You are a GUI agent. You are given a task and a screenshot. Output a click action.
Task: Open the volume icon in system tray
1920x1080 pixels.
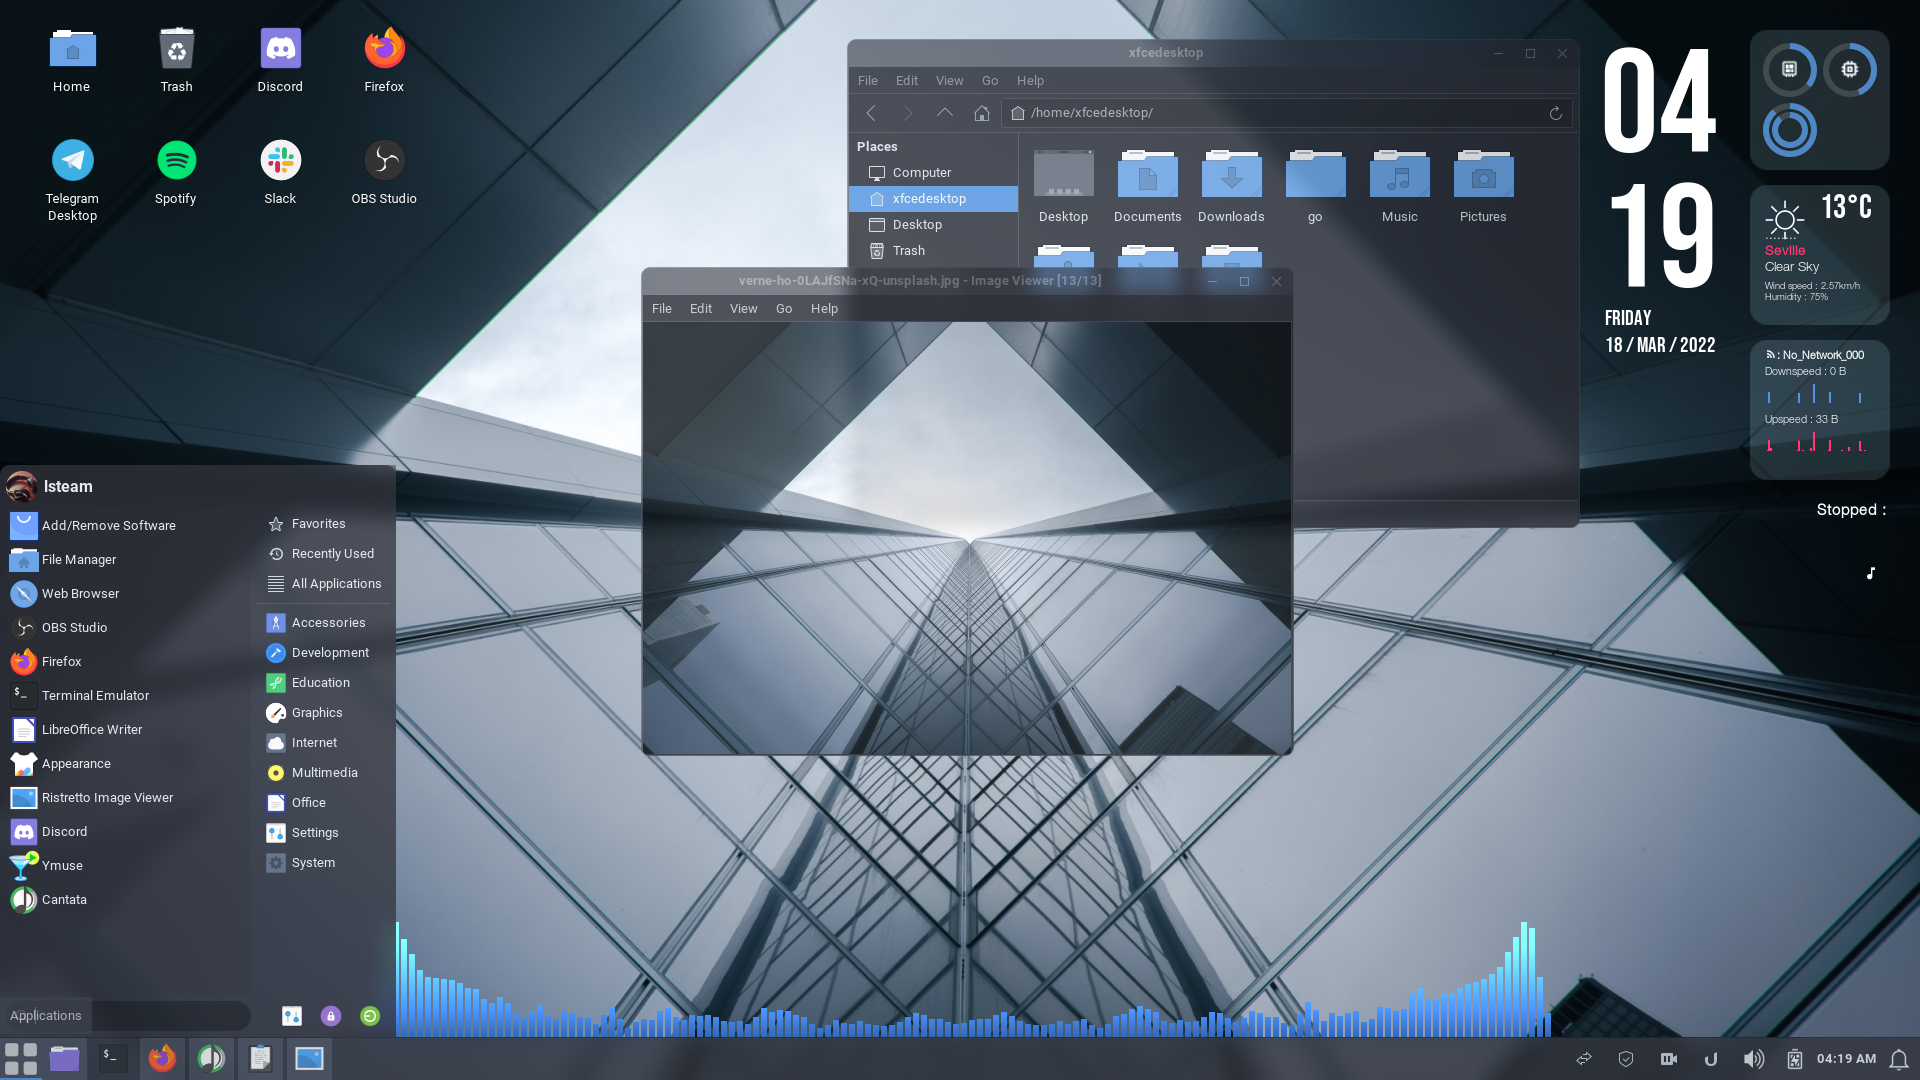tap(1753, 1059)
